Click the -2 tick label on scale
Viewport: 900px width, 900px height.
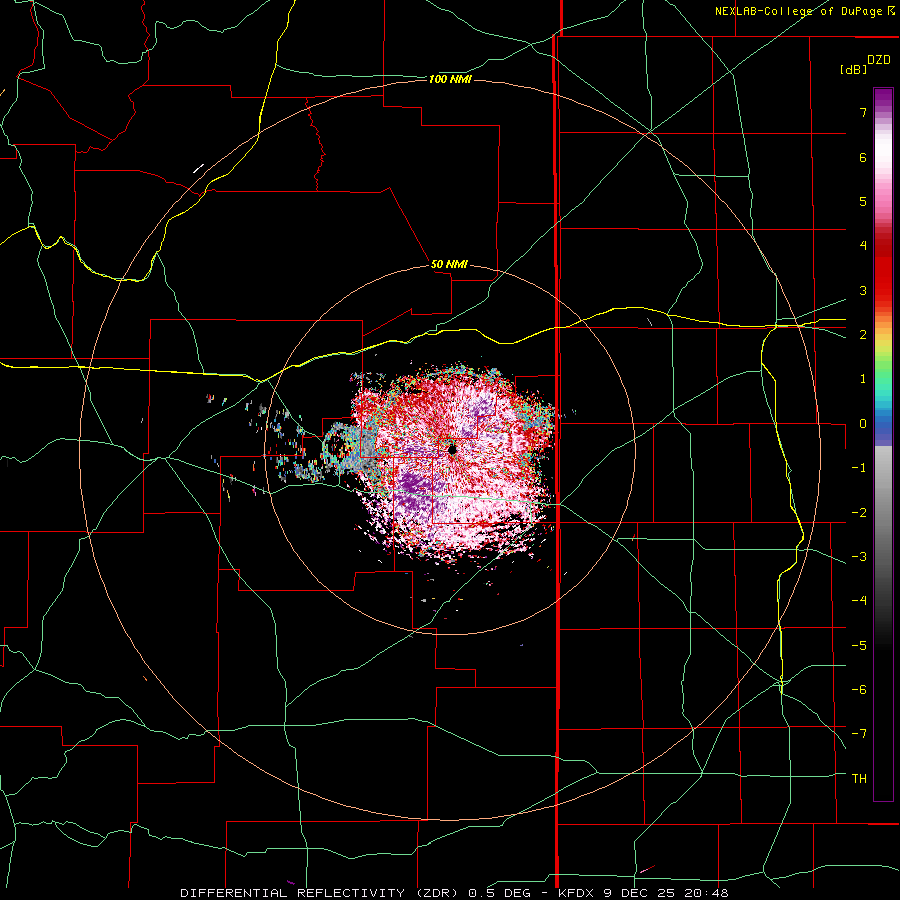[x=859, y=513]
